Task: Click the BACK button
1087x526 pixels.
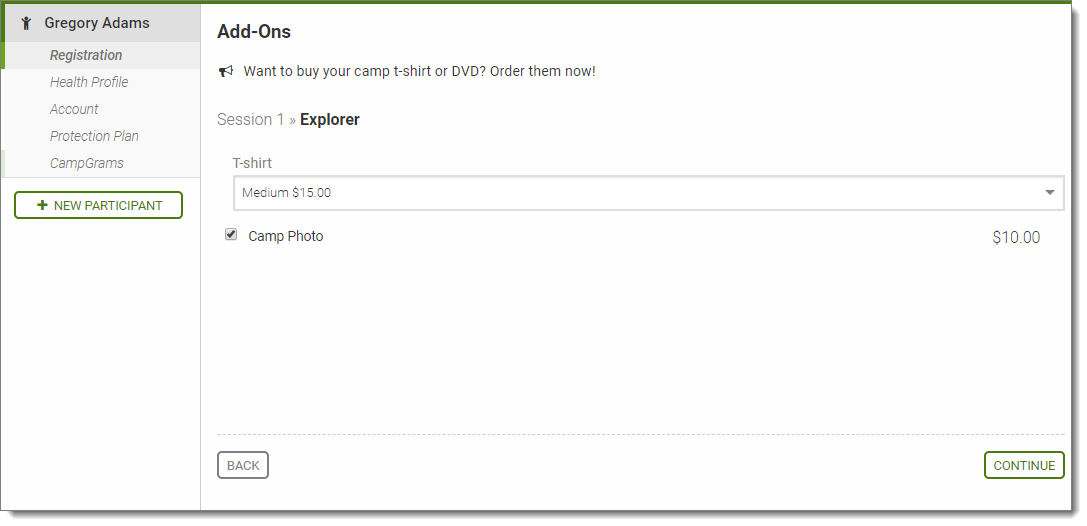Action: [x=243, y=465]
